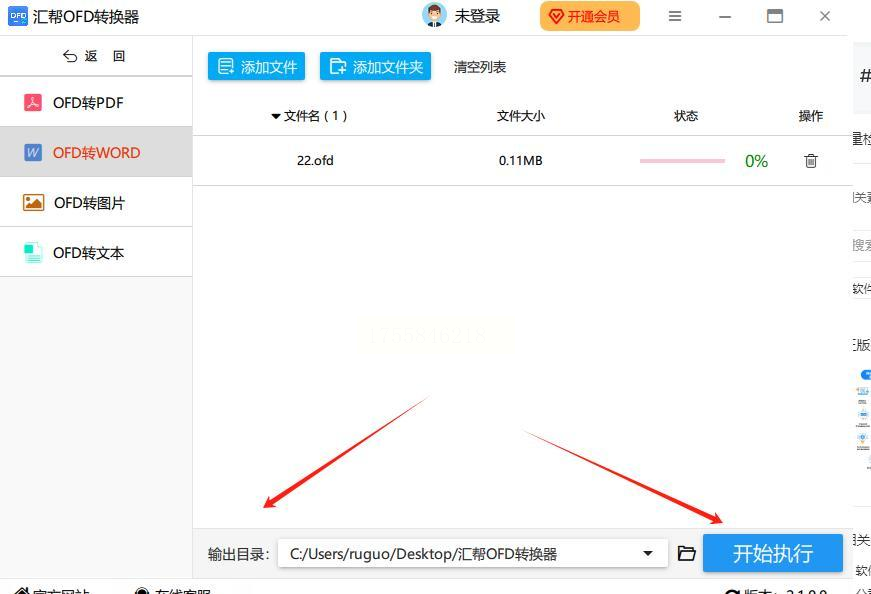Select the OFD转PDF mode
This screenshot has height=594, width=871.
coord(96,102)
